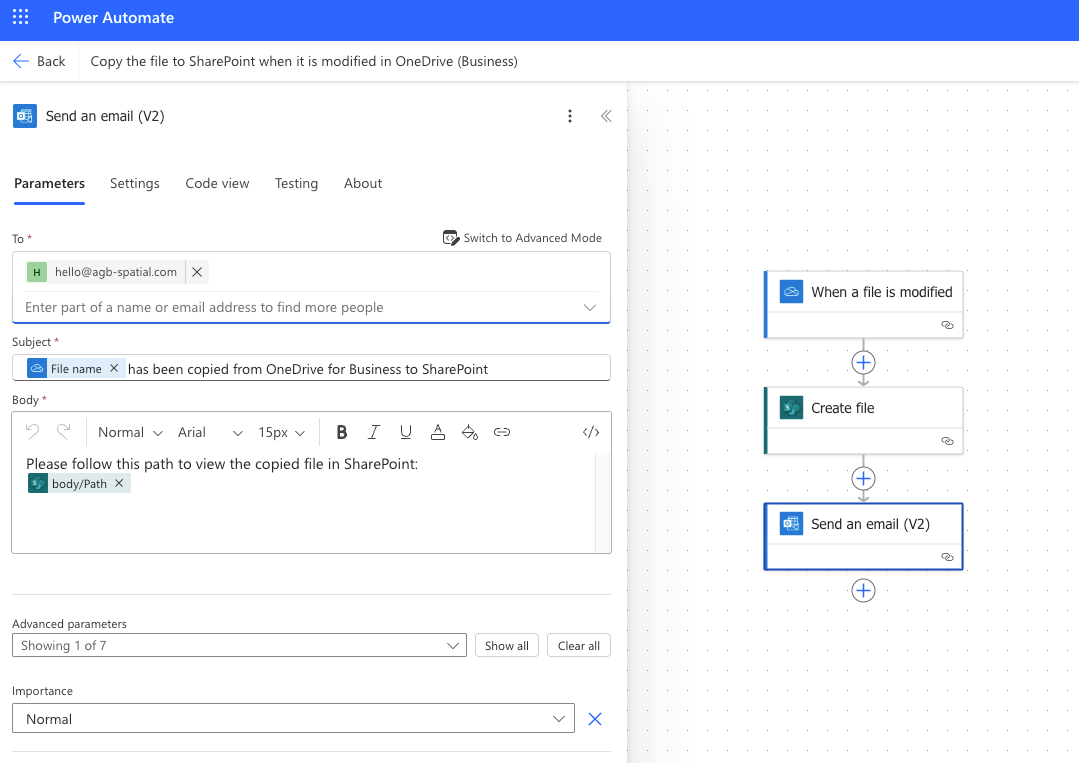Redo the last body edit

[64, 432]
